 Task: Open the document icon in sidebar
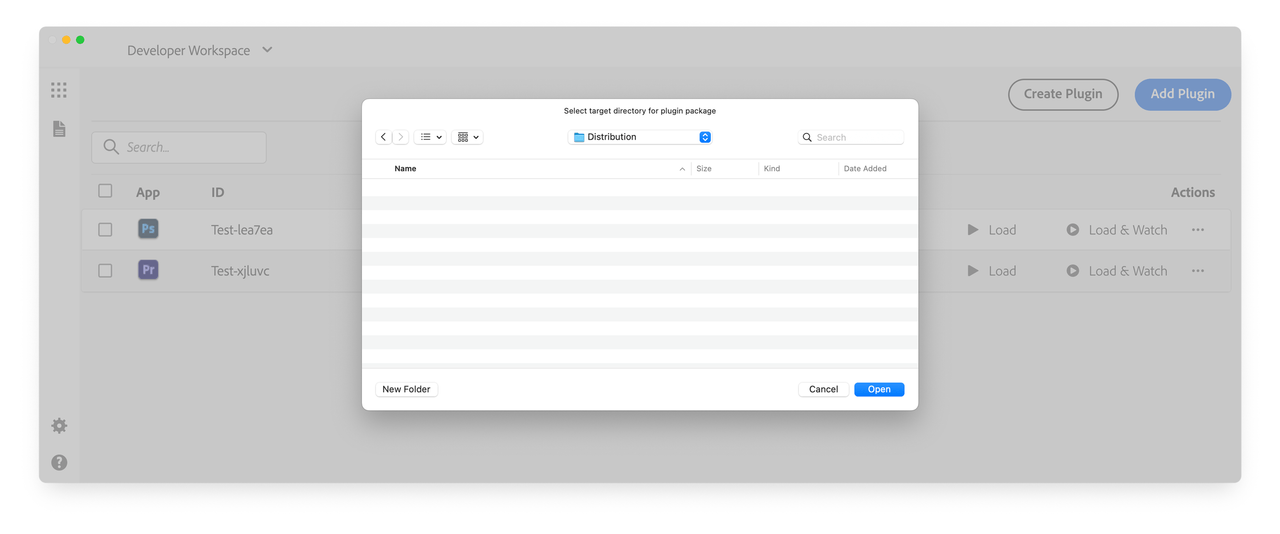(59, 129)
